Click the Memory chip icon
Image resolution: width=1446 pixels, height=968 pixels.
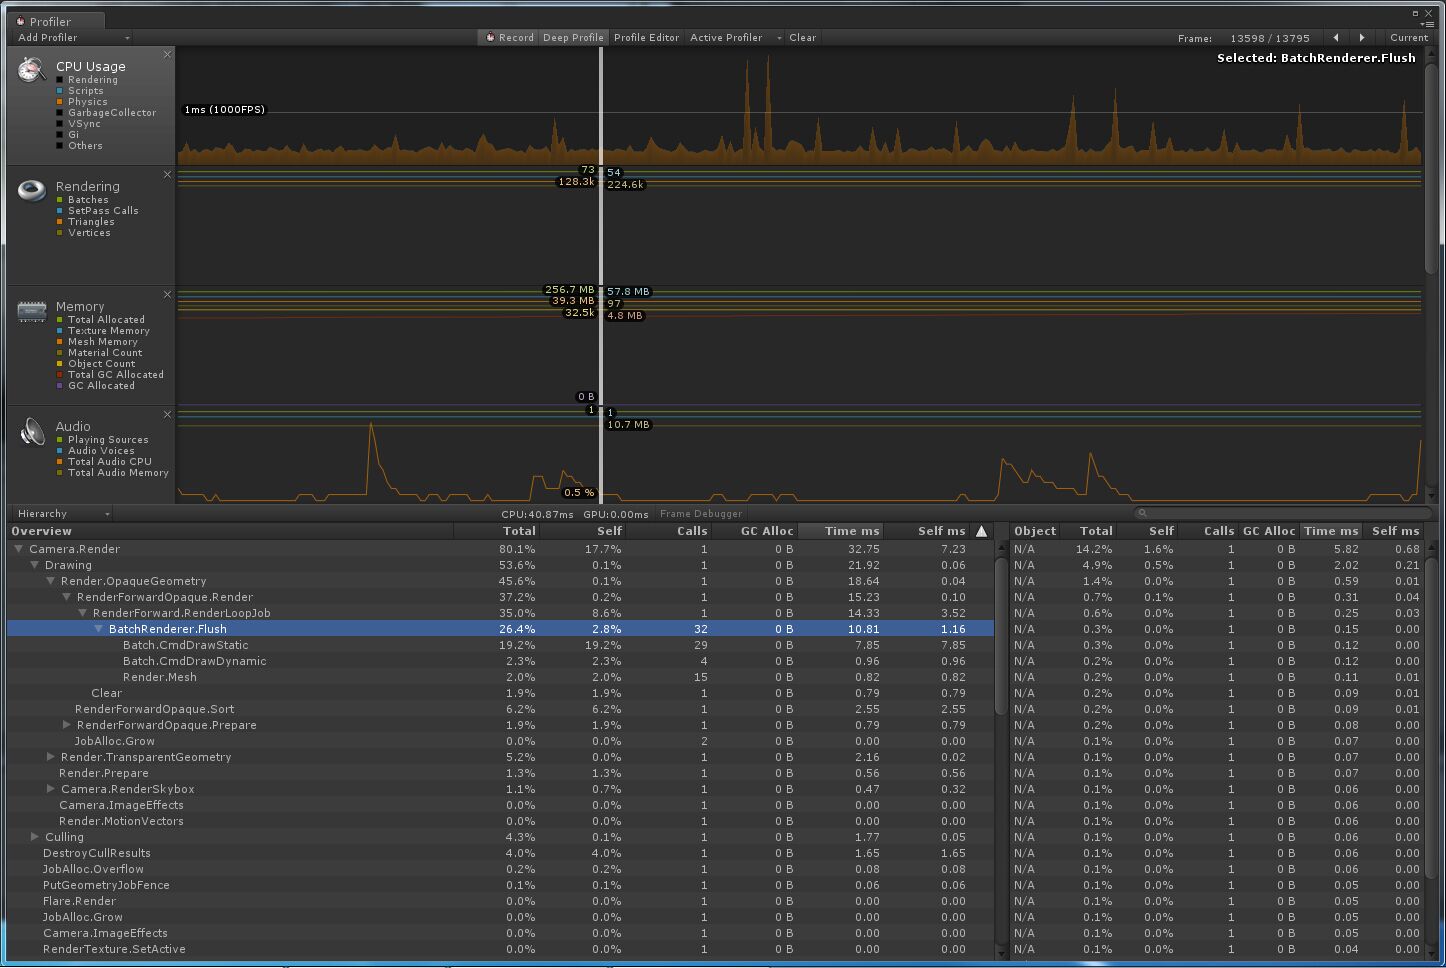pos(31,310)
